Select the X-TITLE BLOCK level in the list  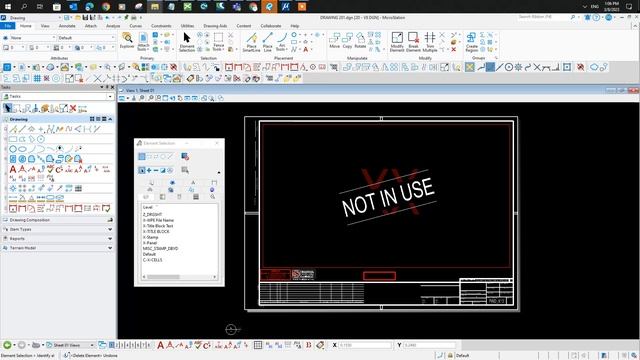tap(156, 231)
